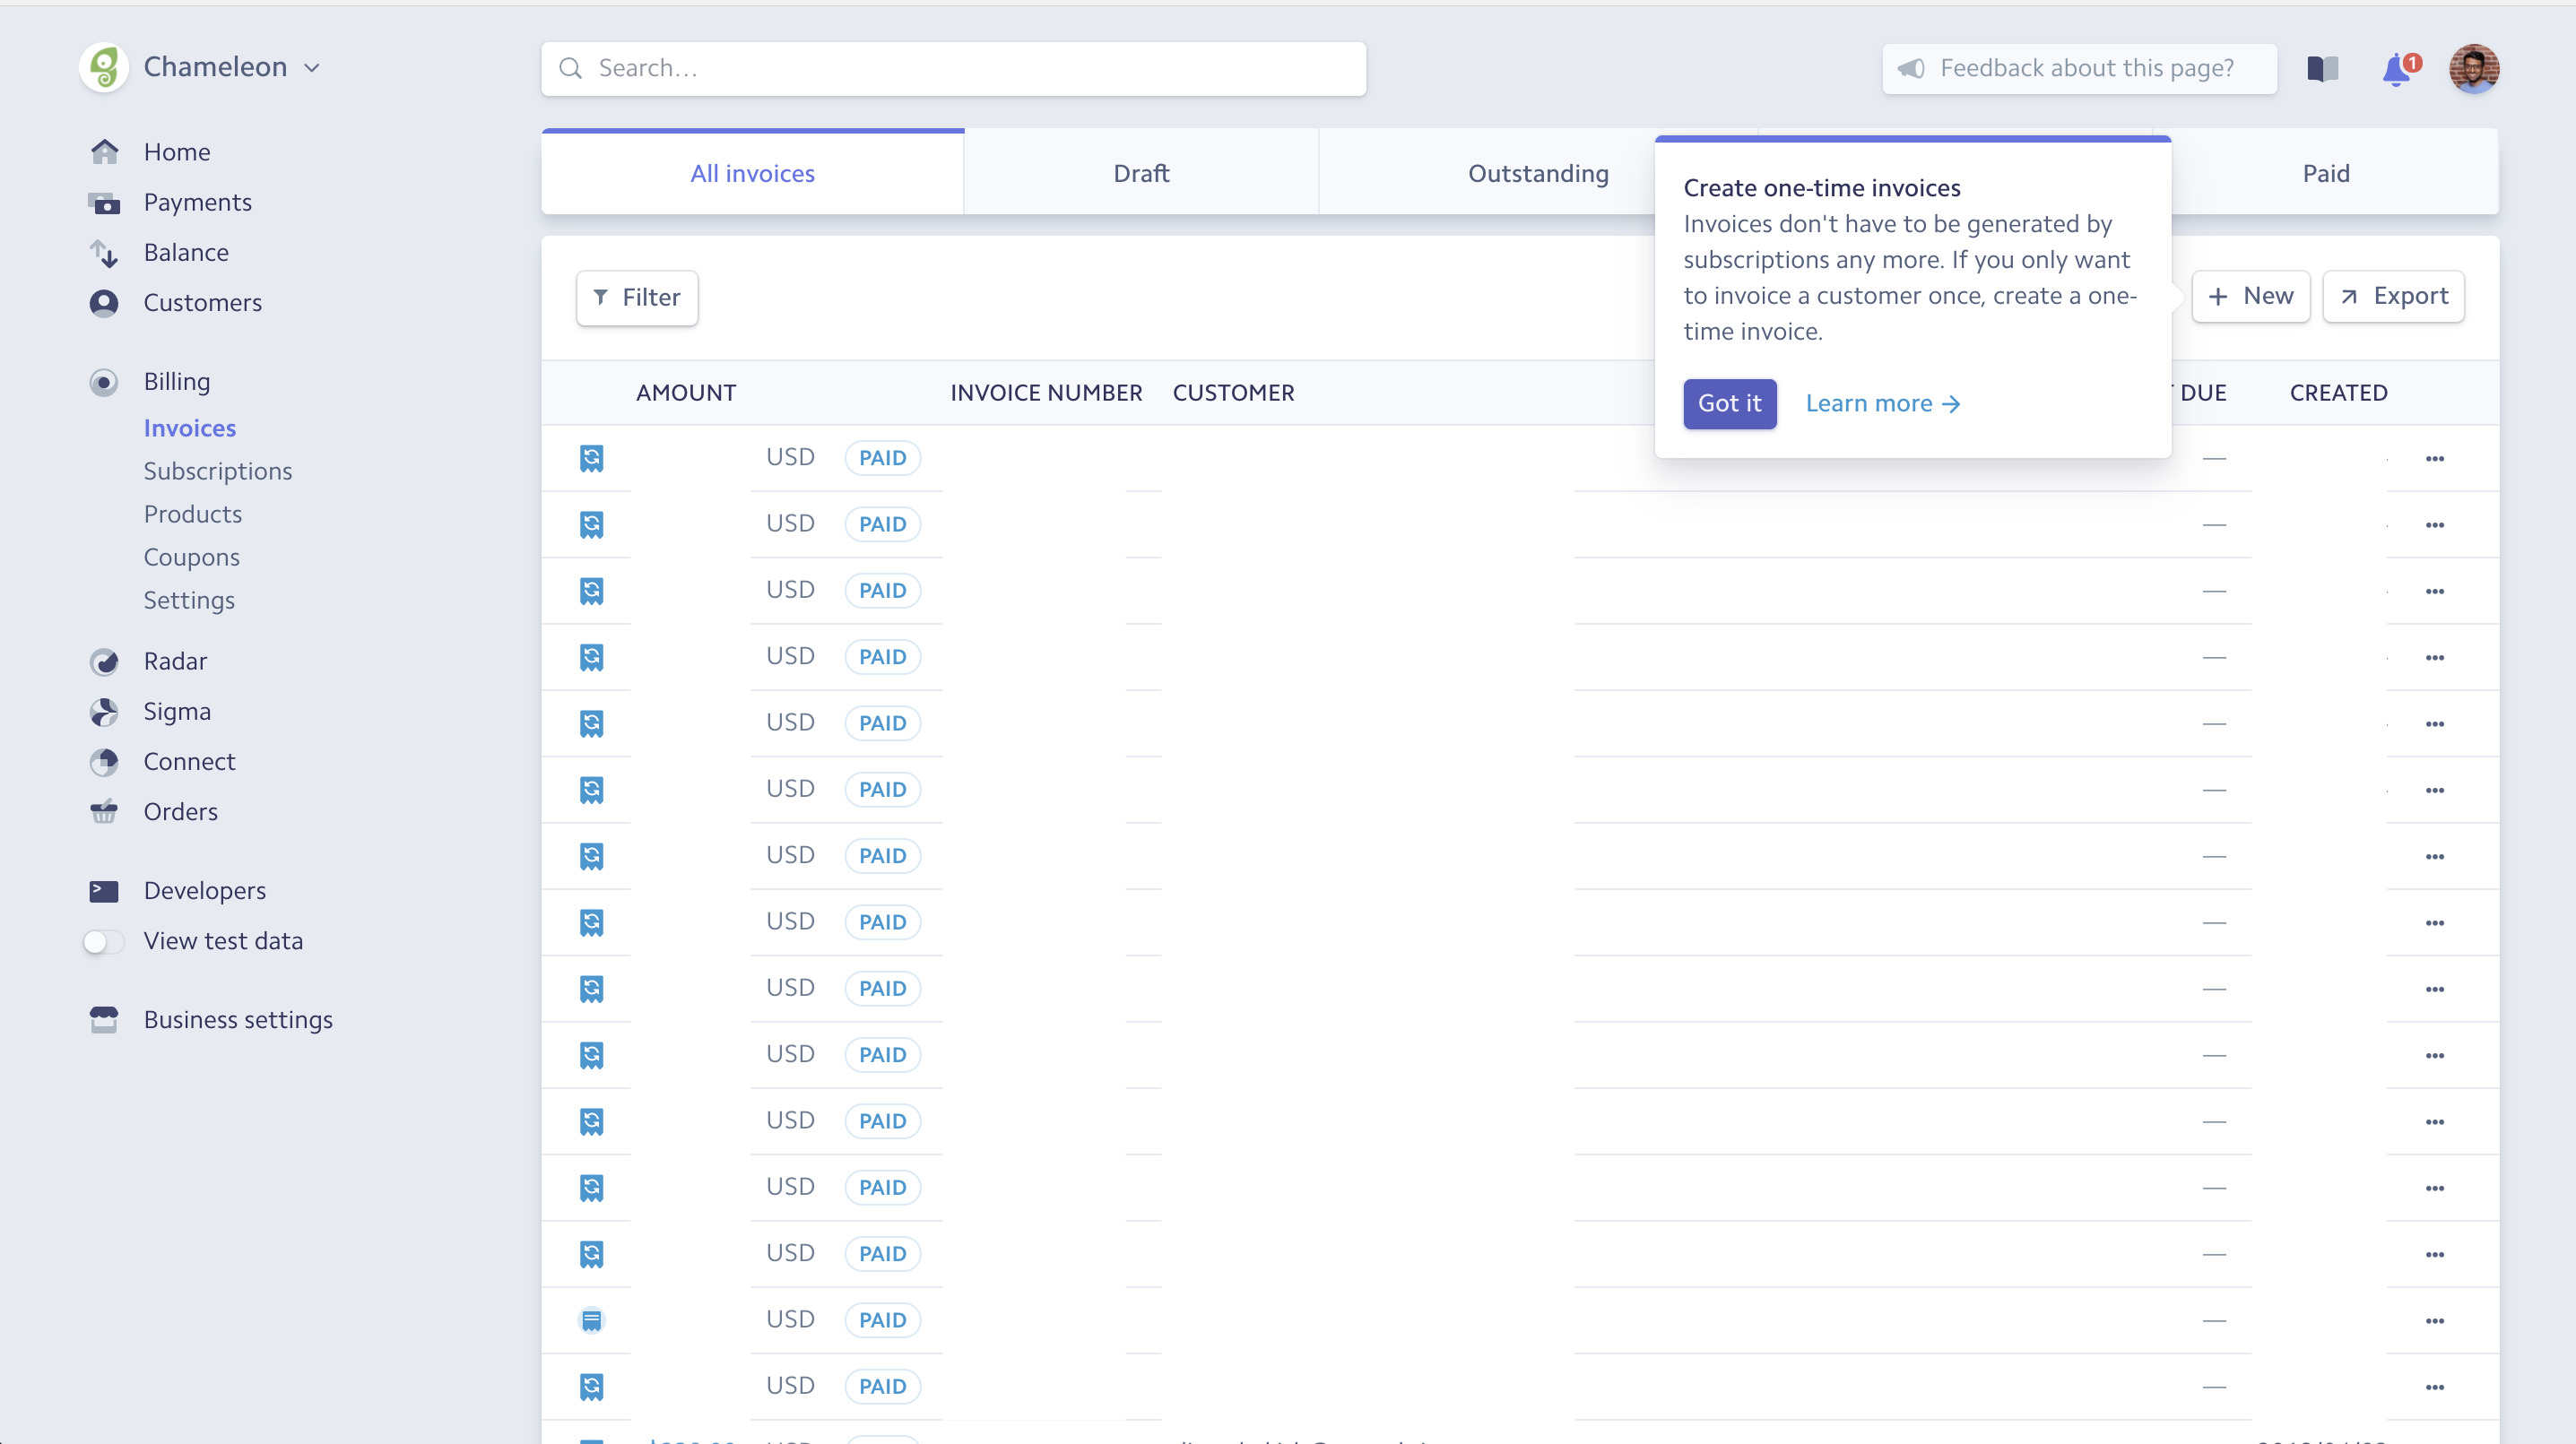Open Customers using its person icon

pos(104,303)
